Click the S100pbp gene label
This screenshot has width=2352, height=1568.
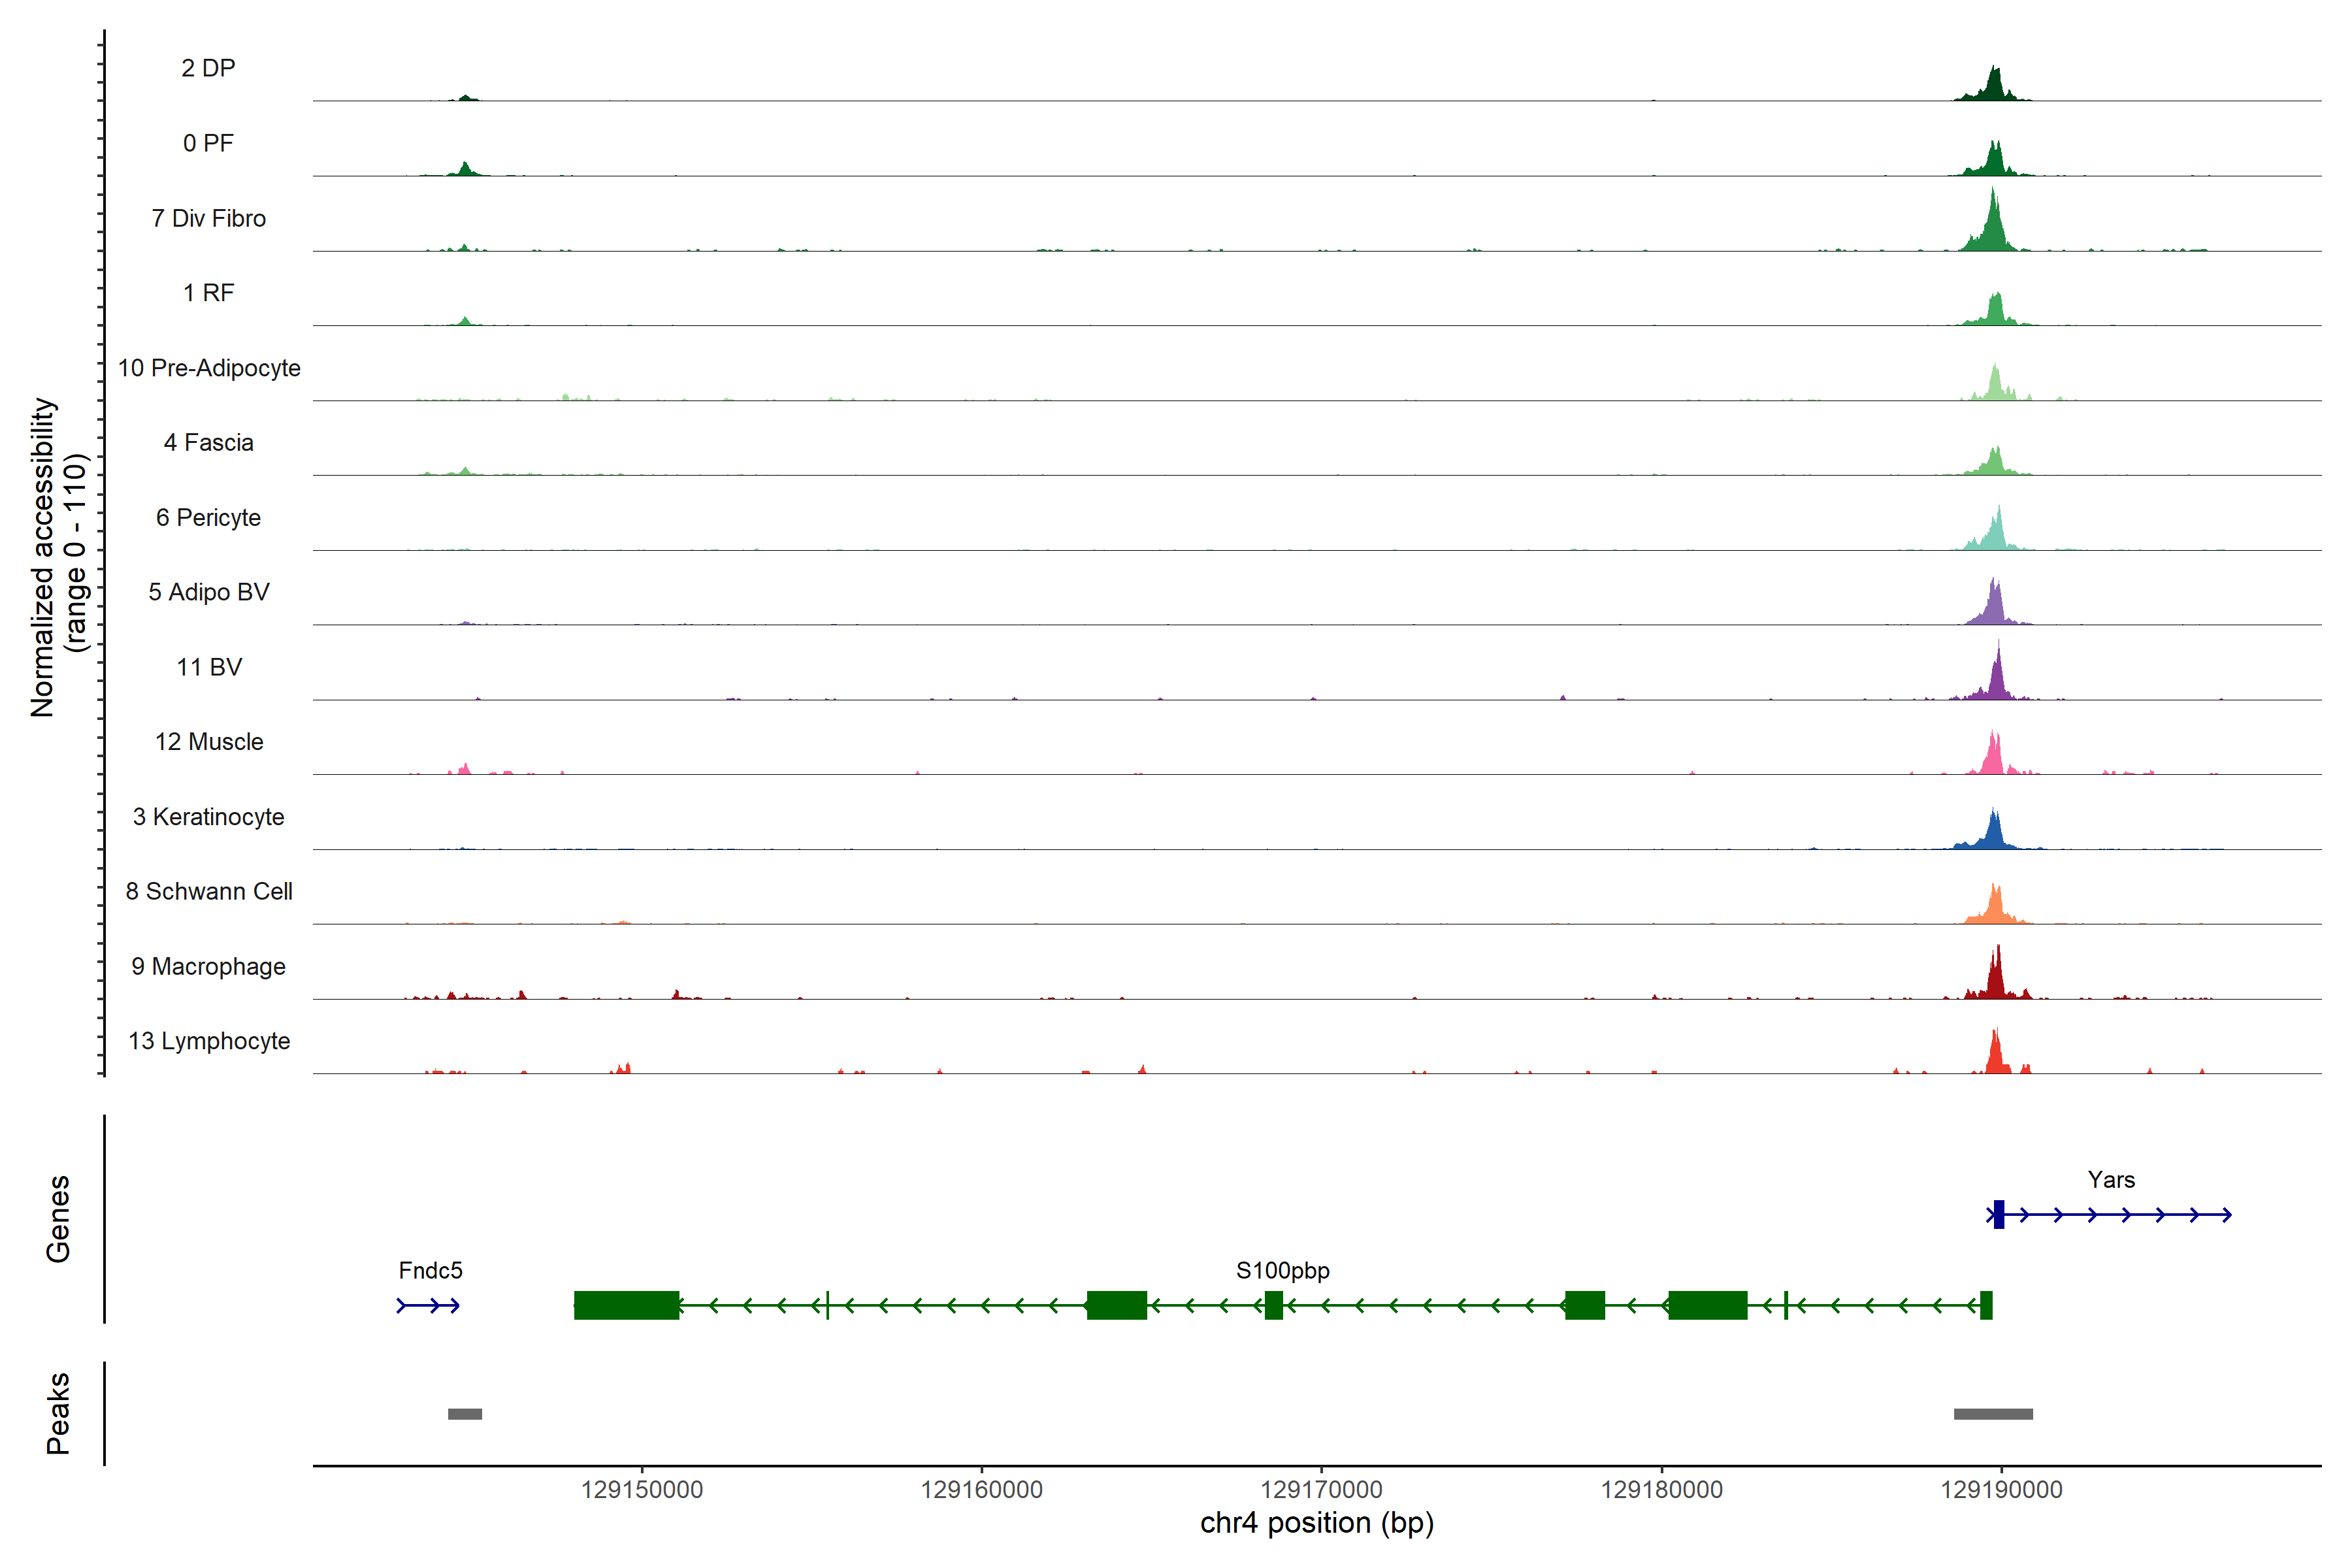coord(1282,1270)
